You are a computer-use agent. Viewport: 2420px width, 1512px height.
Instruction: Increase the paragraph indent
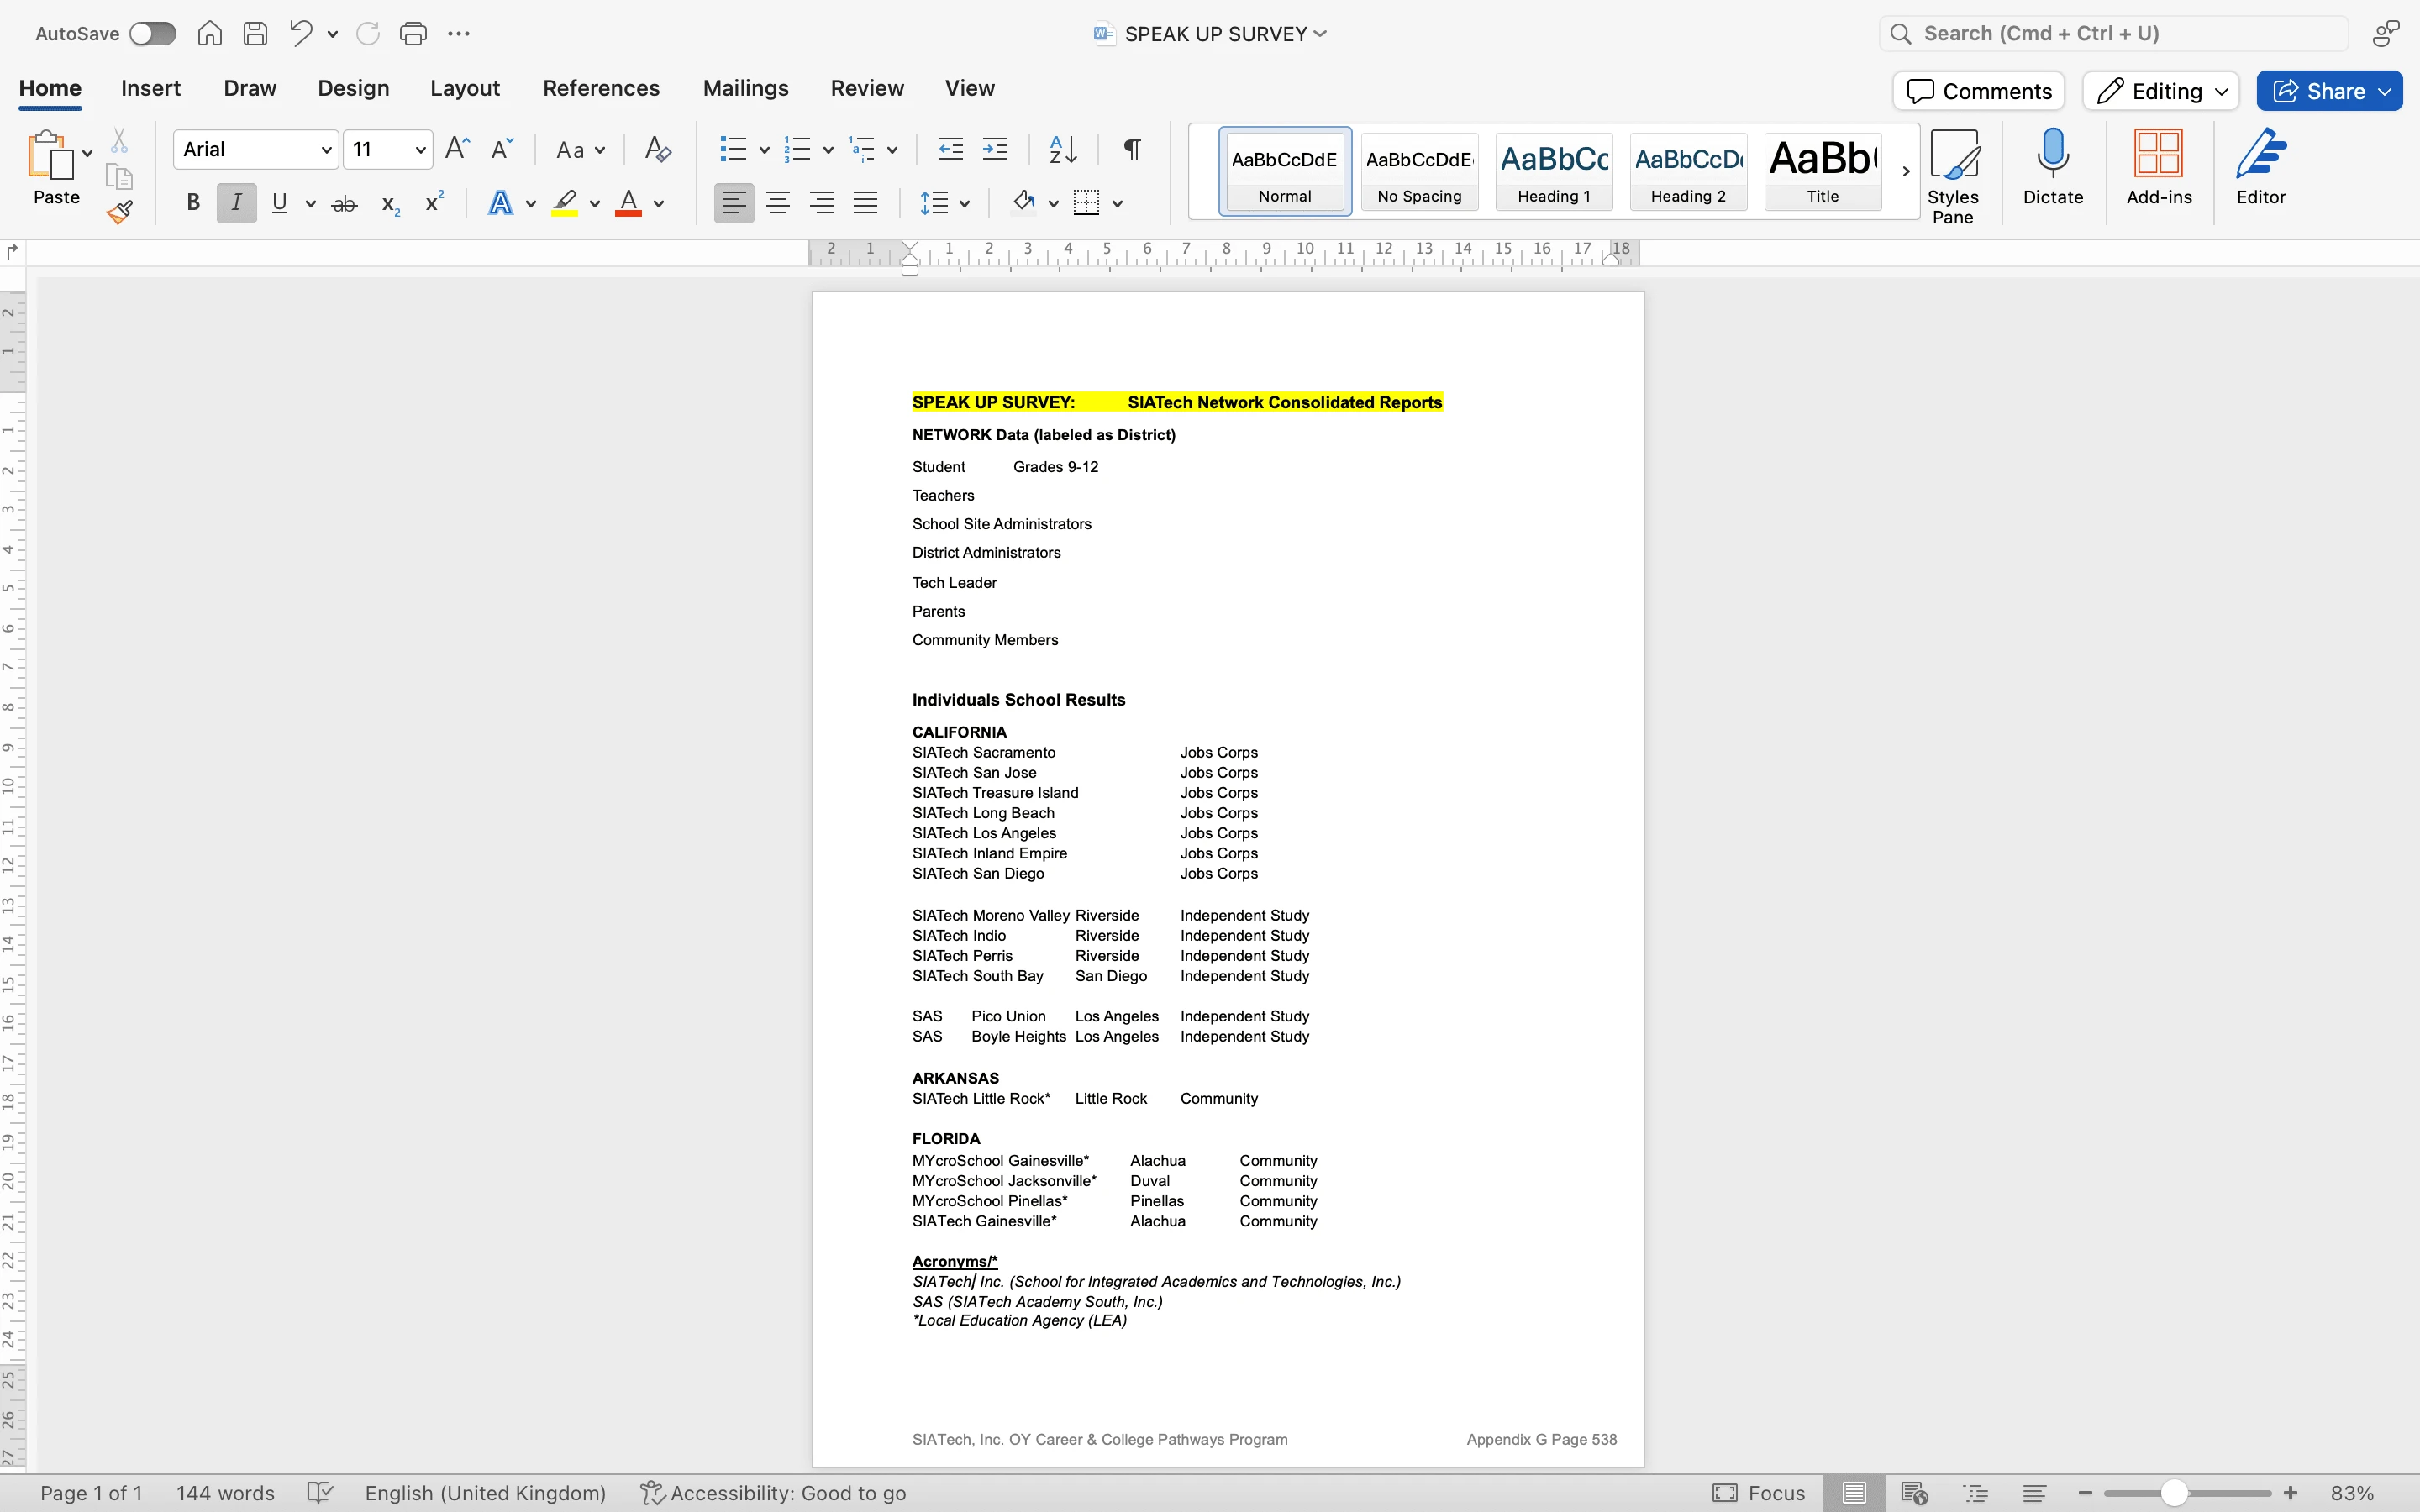coord(995,149)
